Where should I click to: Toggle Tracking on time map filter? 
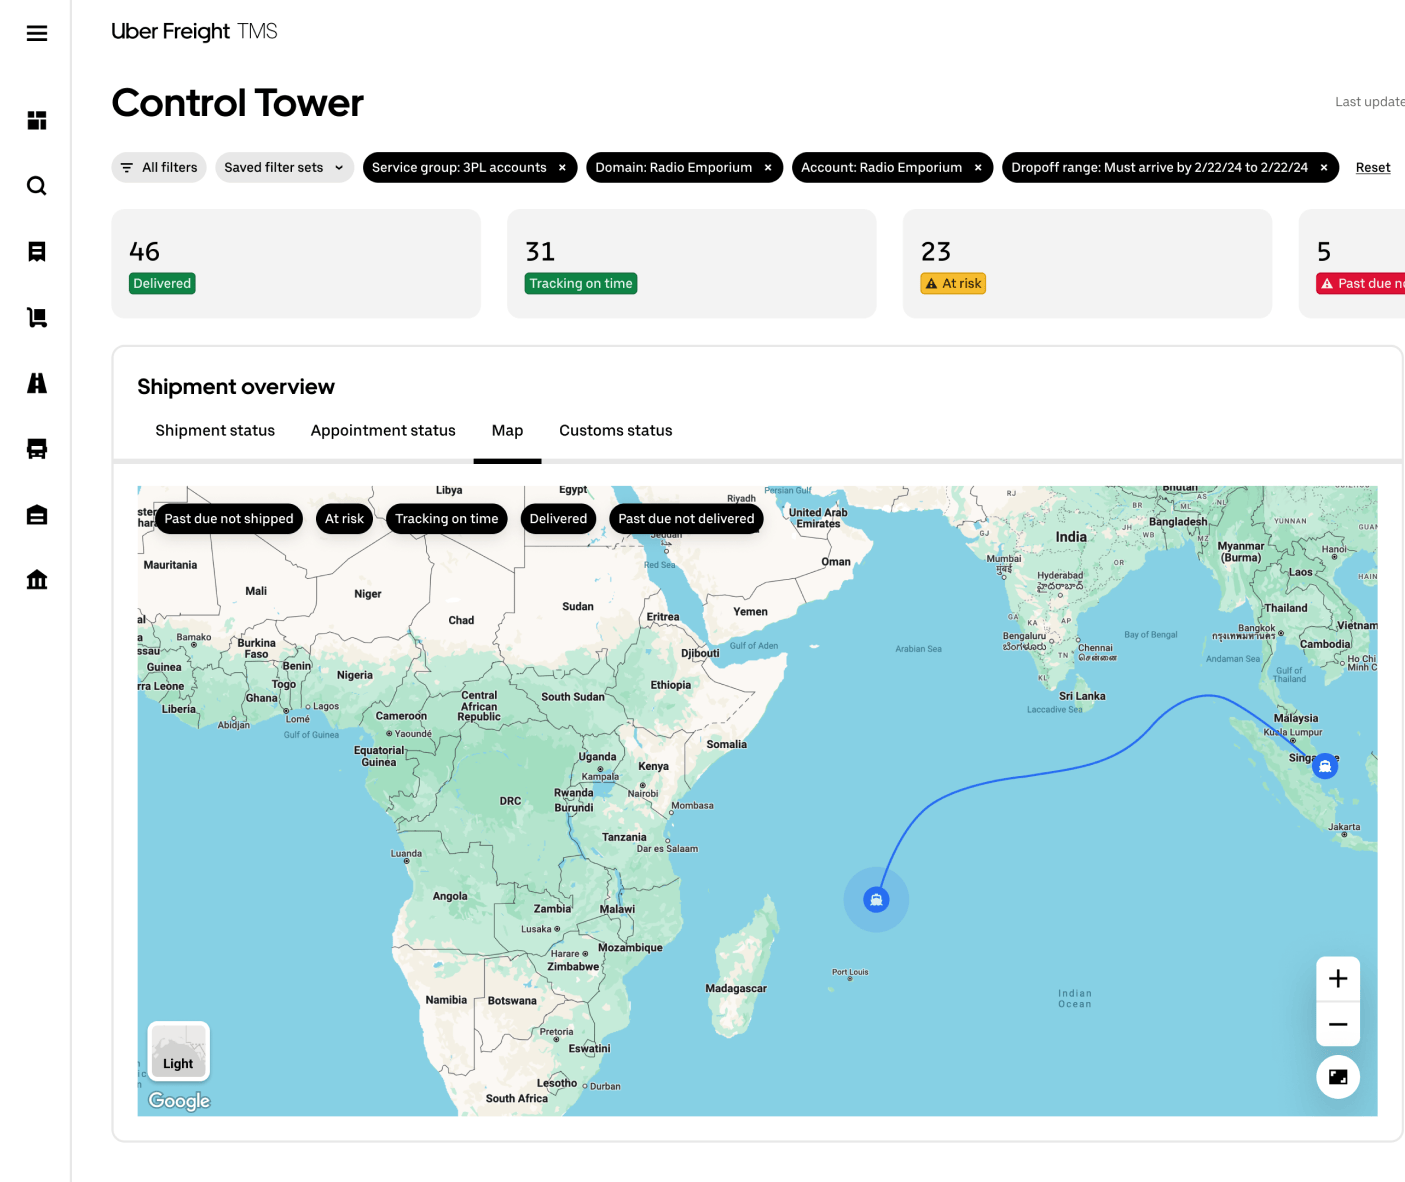(447, 519)
